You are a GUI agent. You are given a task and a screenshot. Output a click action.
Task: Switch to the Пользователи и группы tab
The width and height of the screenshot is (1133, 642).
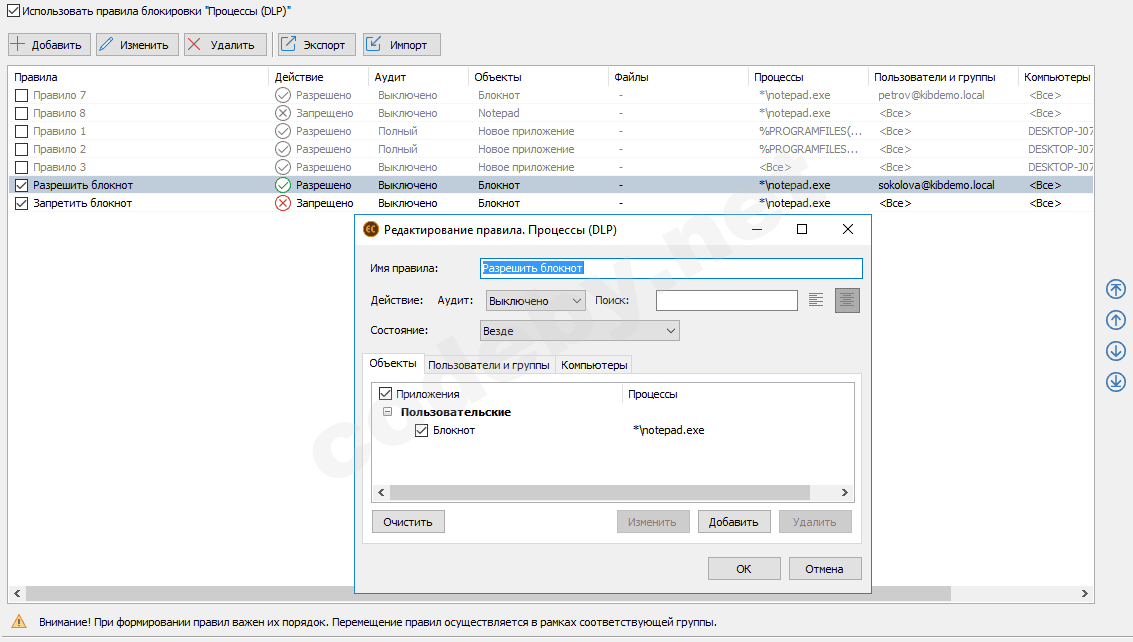488,365
